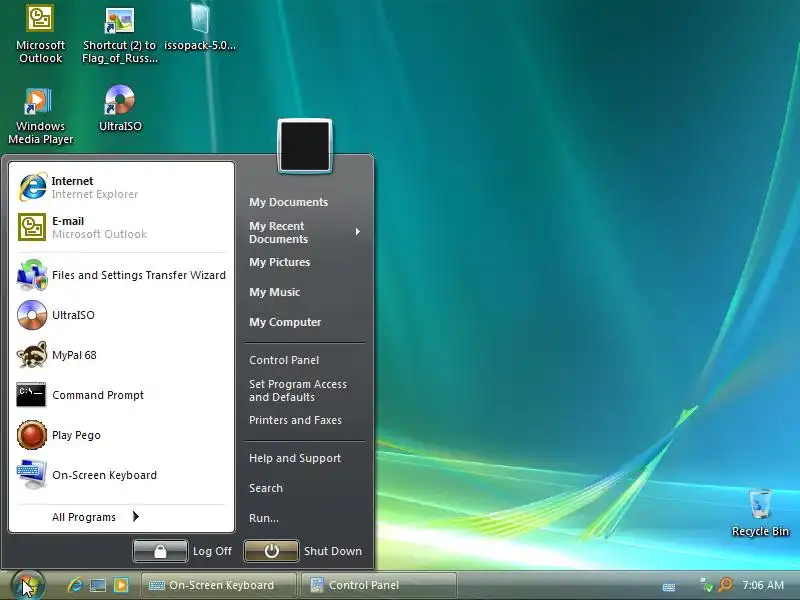This screenshot has width=800, height=600.
Task: Click the Shut Down power button
Action: click(x=271, y=551)
